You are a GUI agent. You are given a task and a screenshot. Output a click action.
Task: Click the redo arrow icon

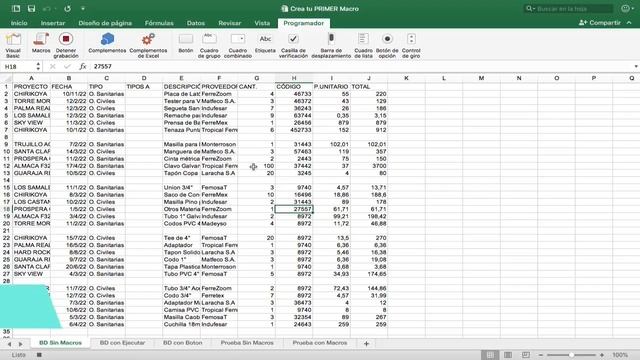(68, 9)
